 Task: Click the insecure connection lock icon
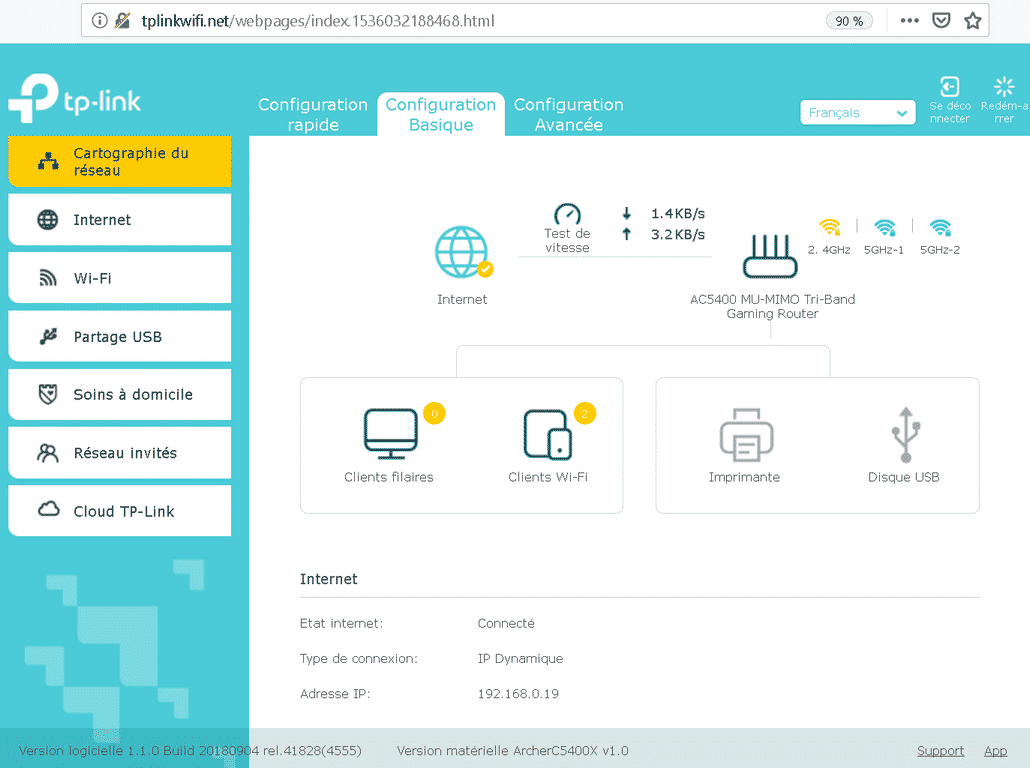click(122, 20)
